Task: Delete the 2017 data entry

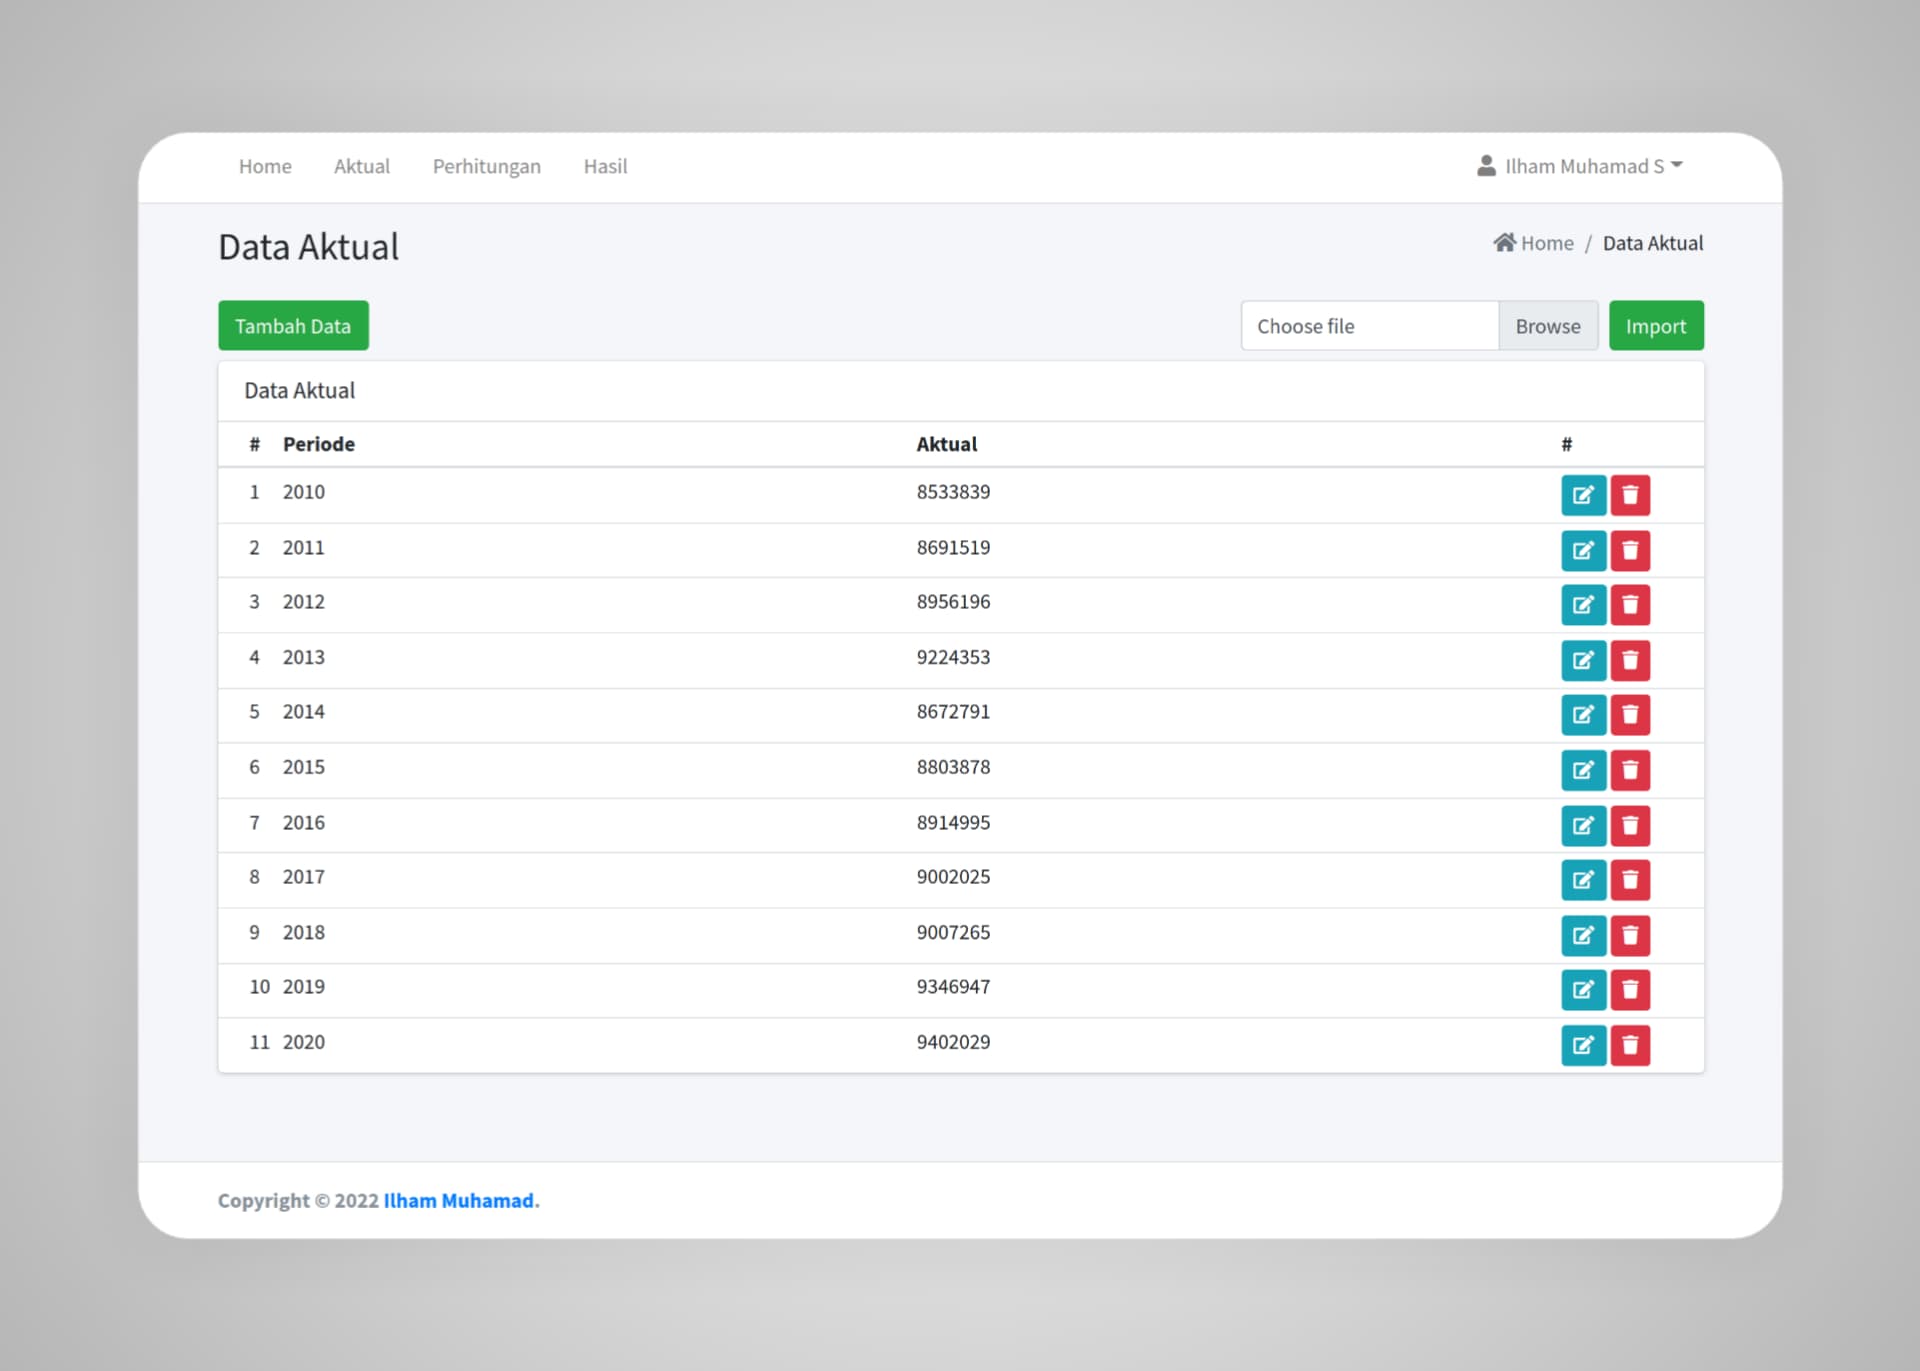Action: coord(1630,880)
